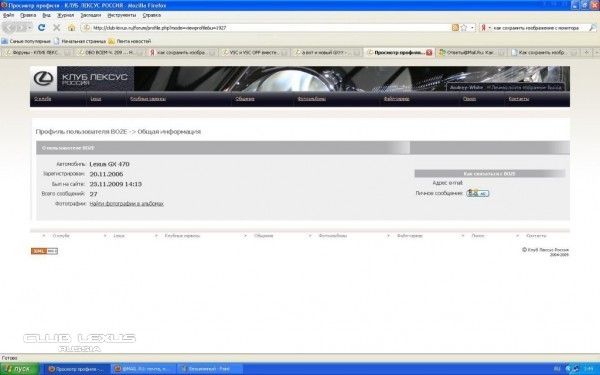Screen dimensions: 600x375
Task: Open the Журнал menu in menu bar
Action: click(x=65, y=15)
